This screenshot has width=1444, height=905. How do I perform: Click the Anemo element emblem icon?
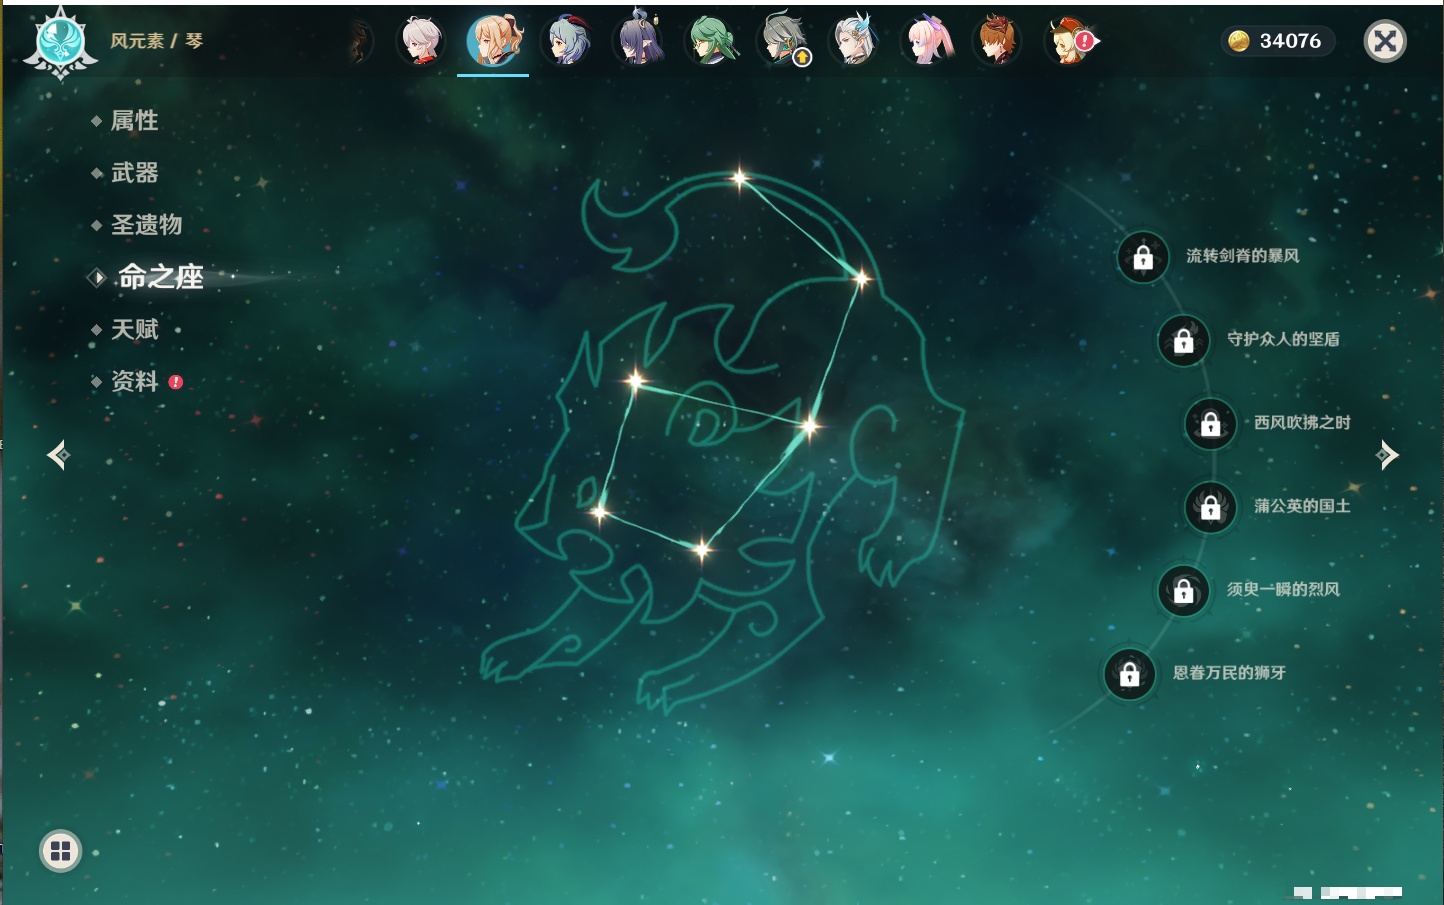60,42
